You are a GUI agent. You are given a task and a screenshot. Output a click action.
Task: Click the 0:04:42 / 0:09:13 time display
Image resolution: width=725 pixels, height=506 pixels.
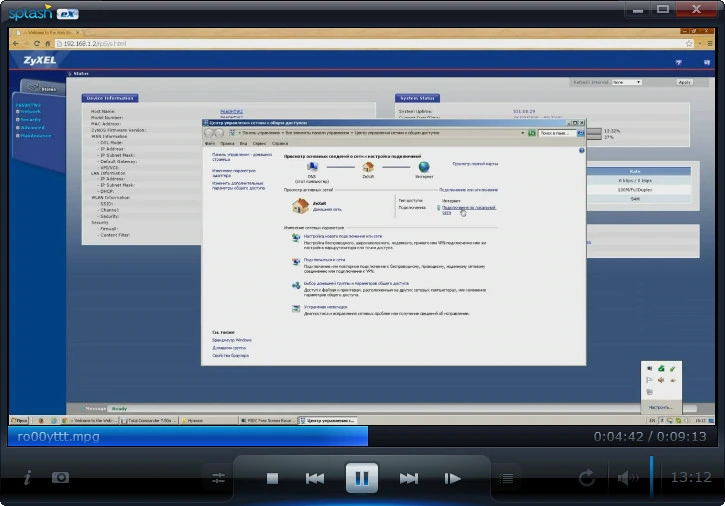coord(650,436)
